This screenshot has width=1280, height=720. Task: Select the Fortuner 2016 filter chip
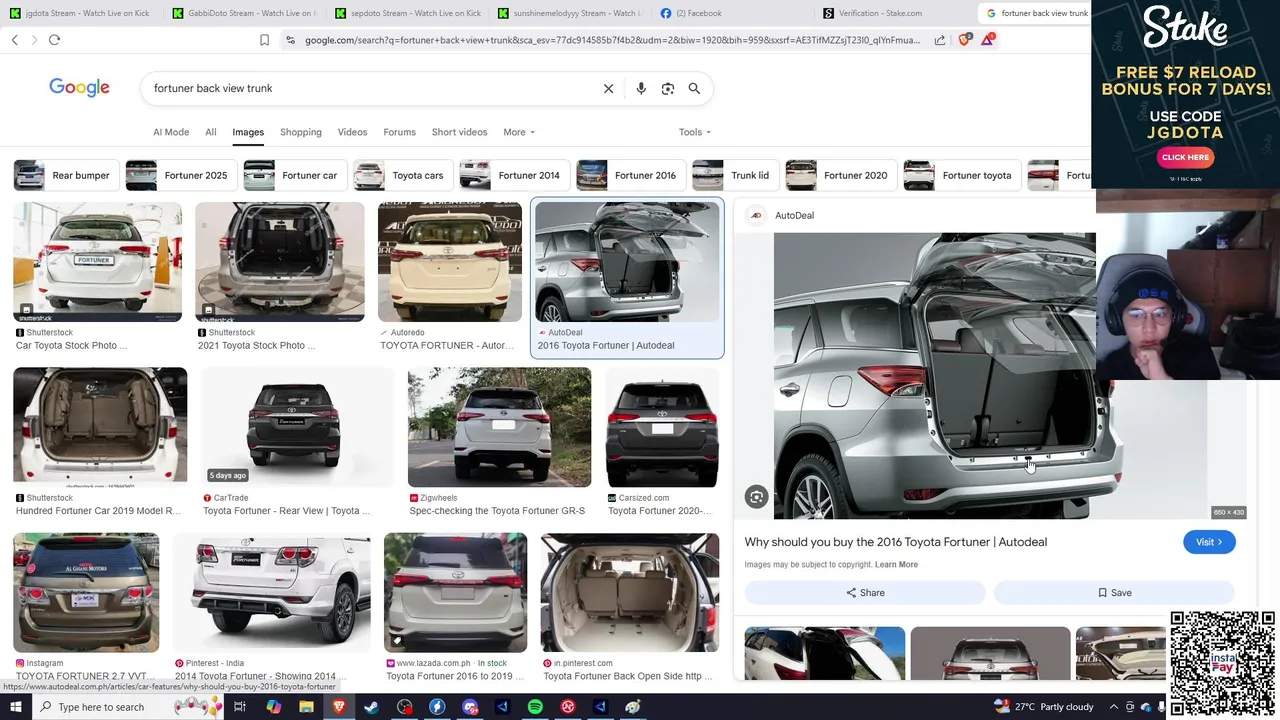click(631, 175)
